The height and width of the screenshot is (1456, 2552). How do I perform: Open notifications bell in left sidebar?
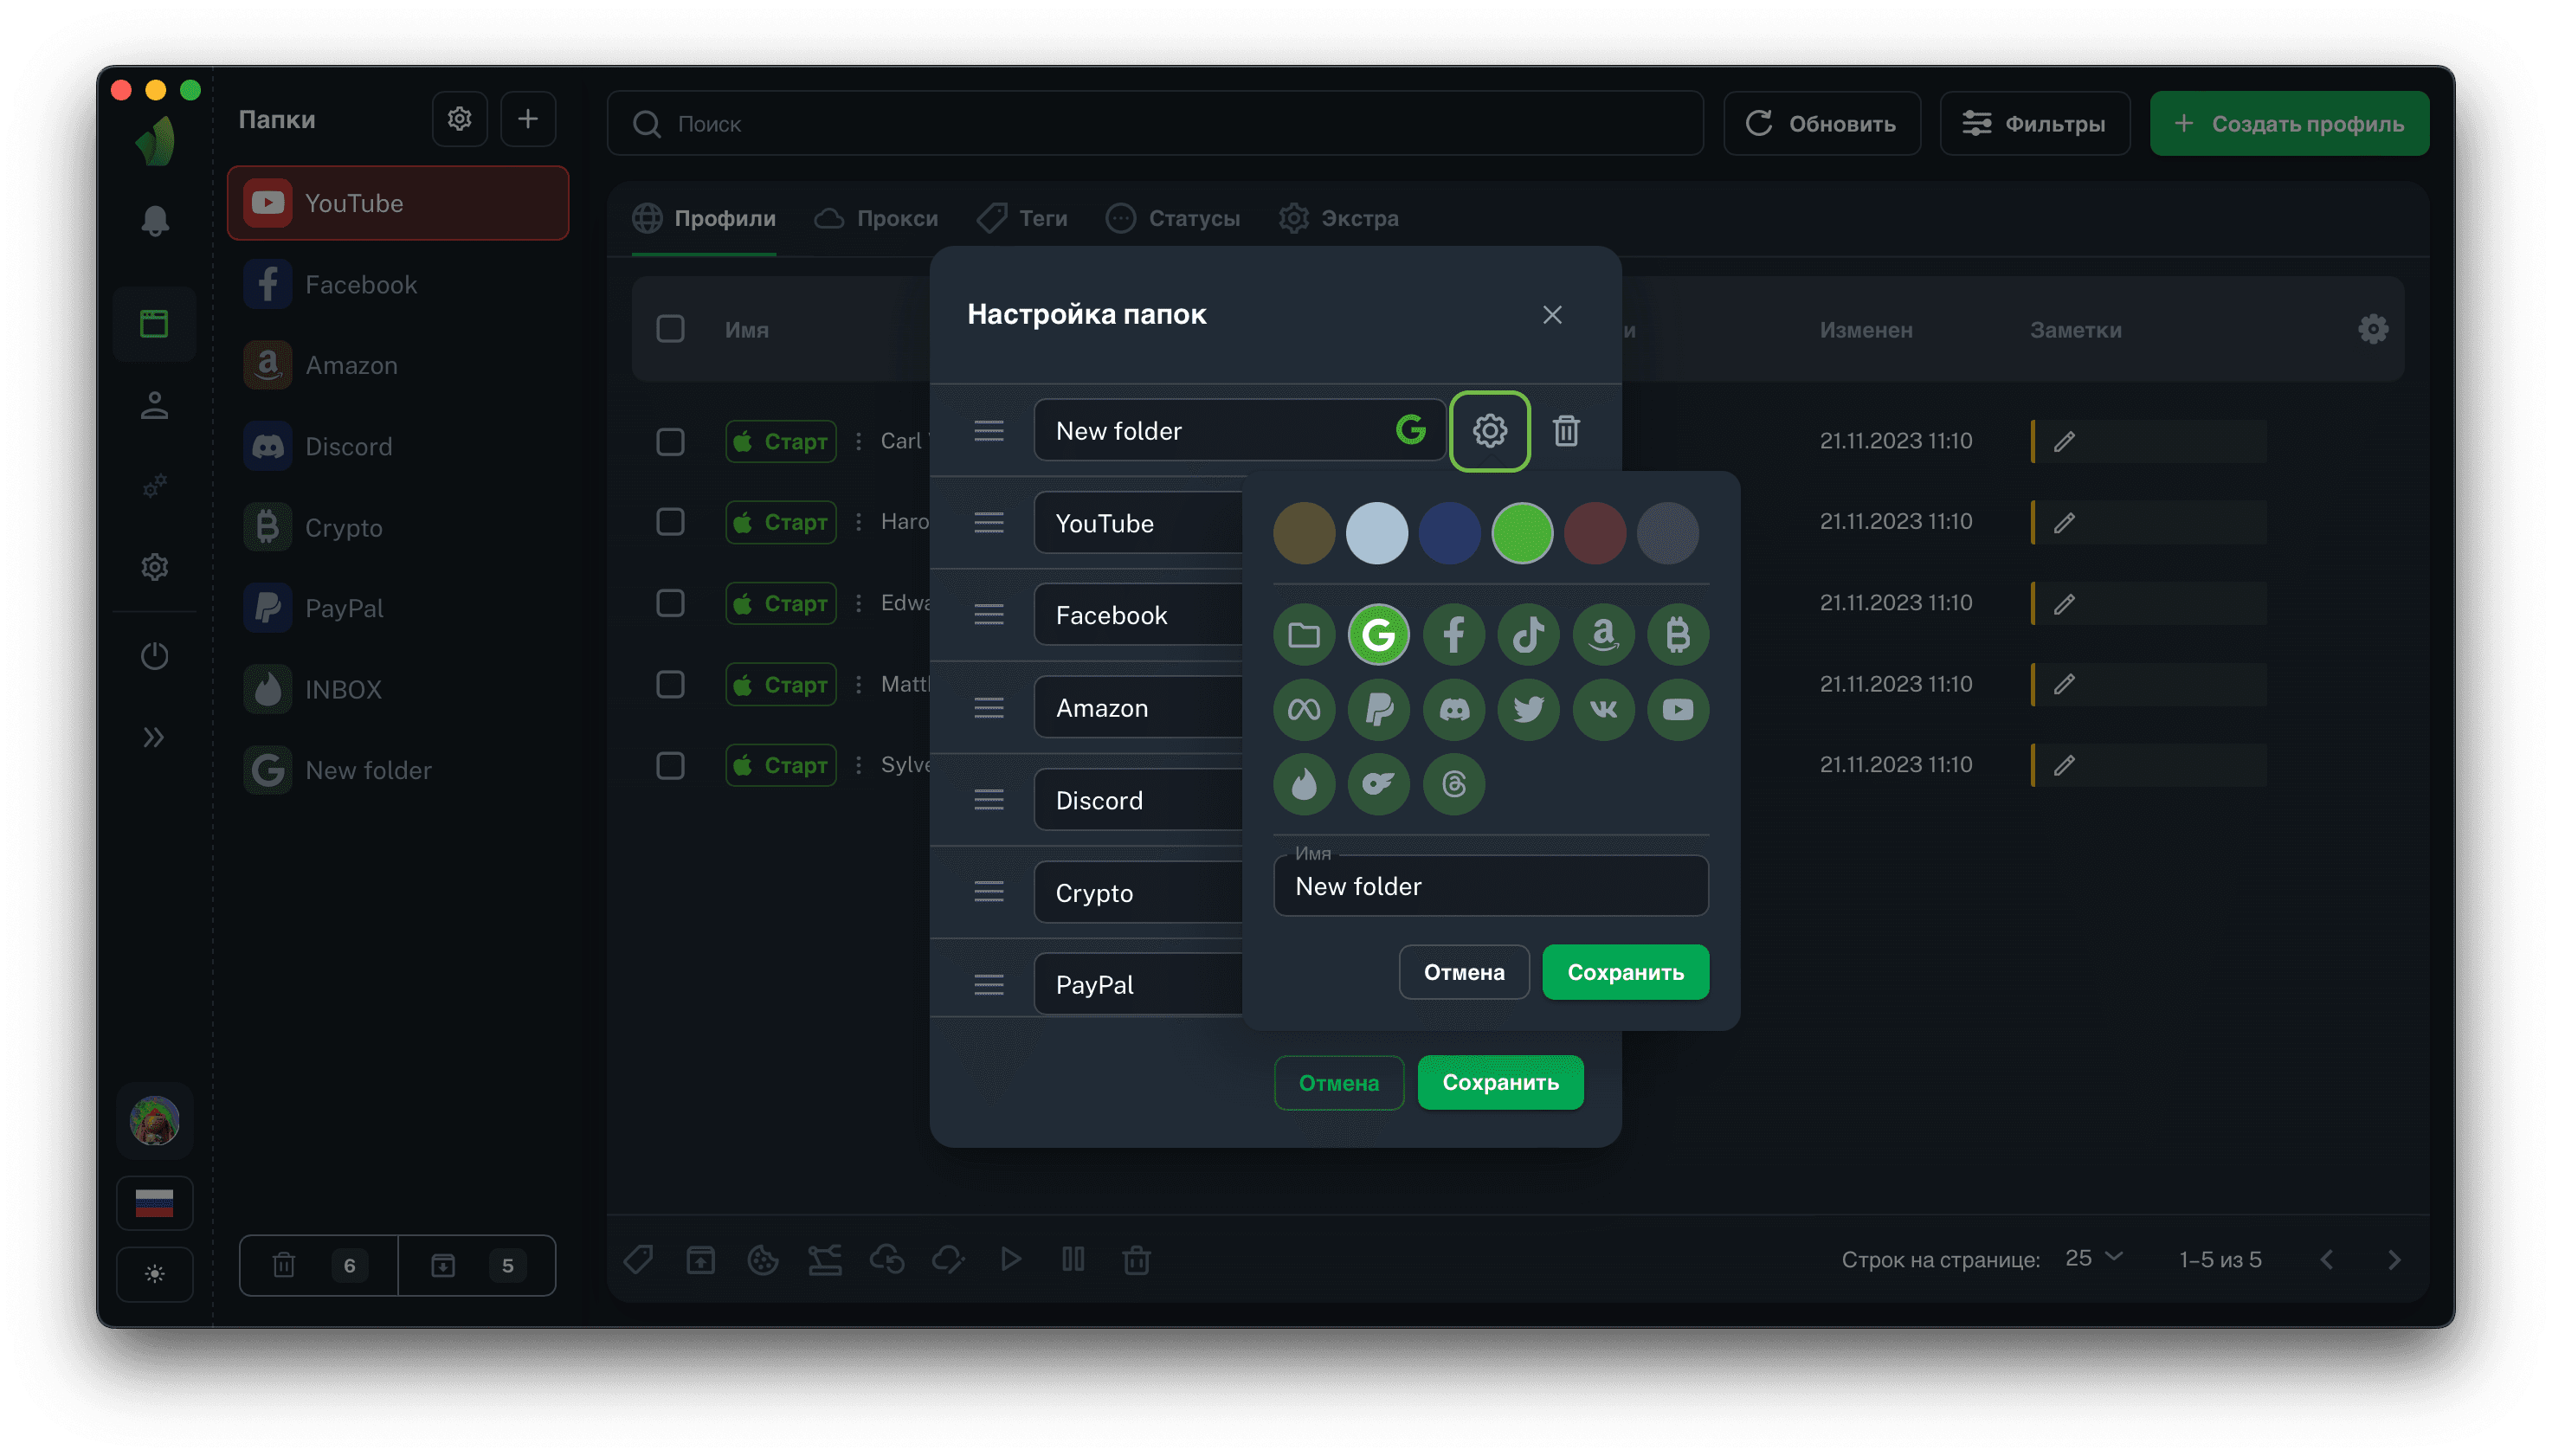(x=154, y=221)
